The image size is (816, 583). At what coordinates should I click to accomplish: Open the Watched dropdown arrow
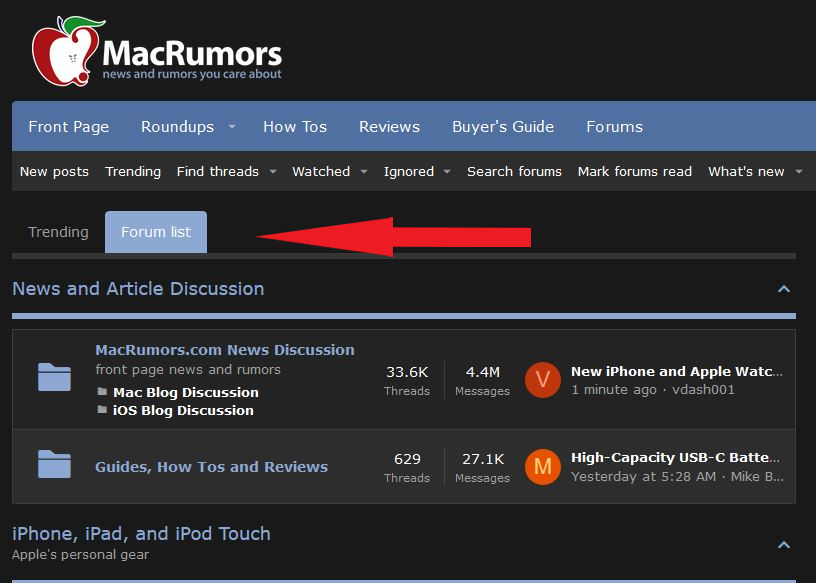tap(364, 171)
